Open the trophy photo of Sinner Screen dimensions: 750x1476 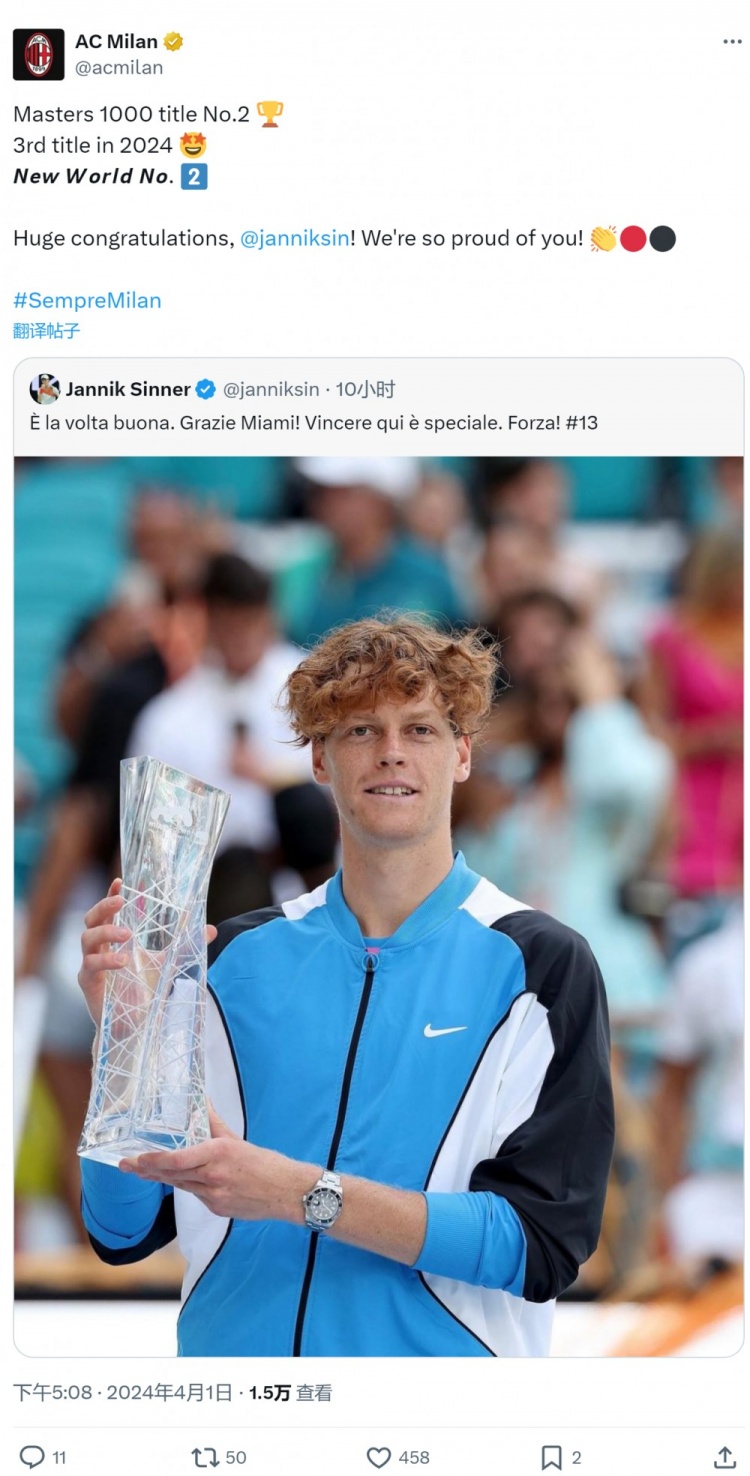pos(378,906)
